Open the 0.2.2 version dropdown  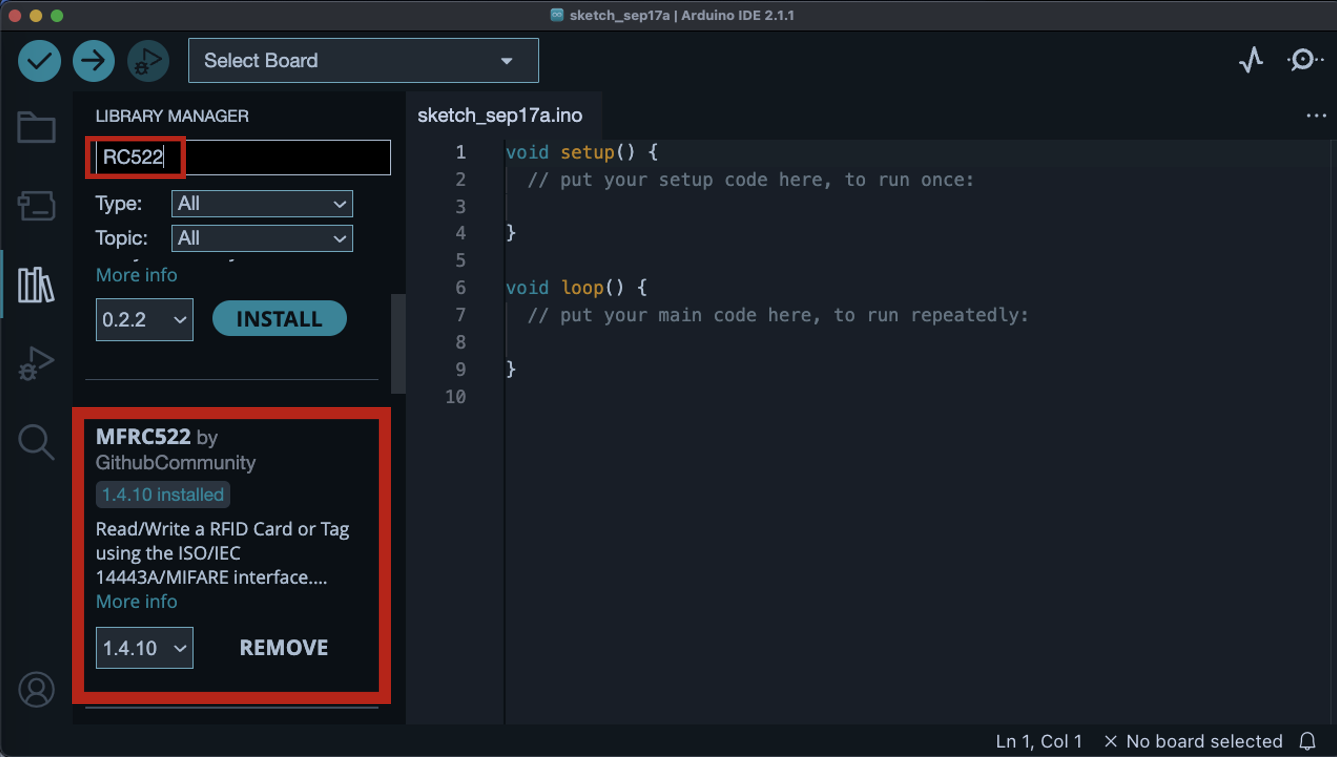(x=144, y=320)
